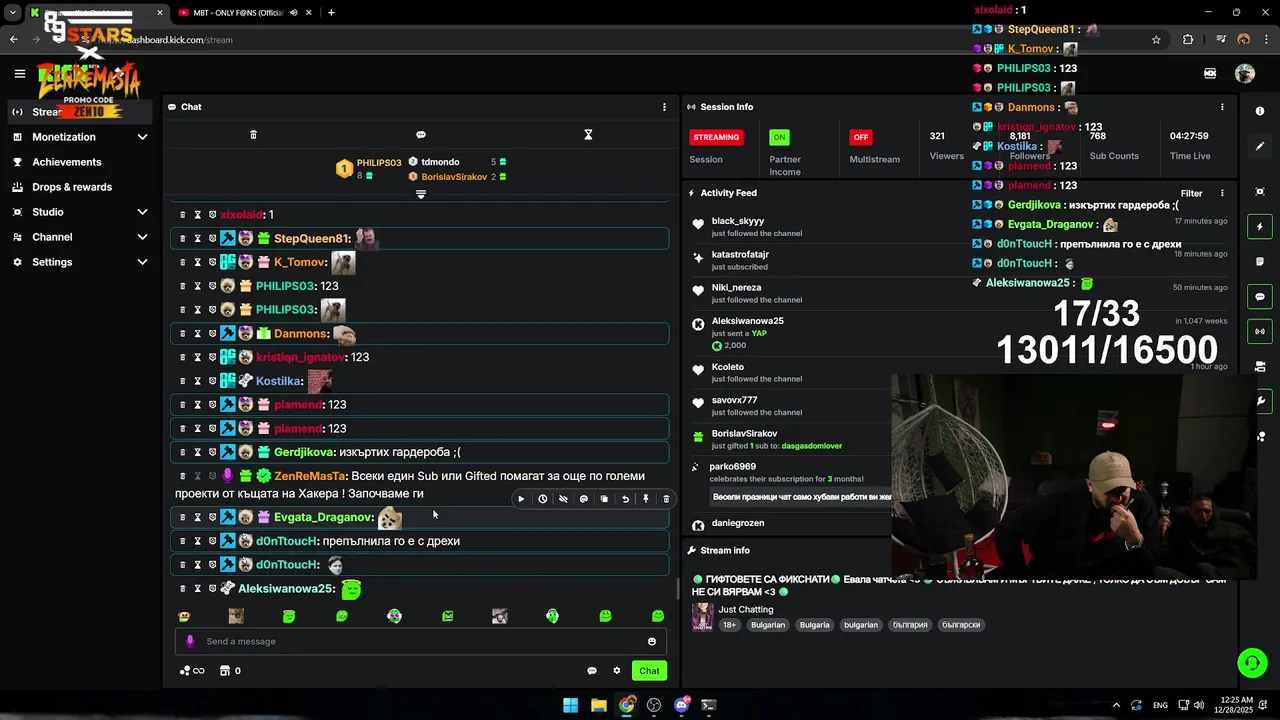Open the Session Info three-dot menu
The height and width of the screenshot is (720, 1280).
coord(1222,107)
